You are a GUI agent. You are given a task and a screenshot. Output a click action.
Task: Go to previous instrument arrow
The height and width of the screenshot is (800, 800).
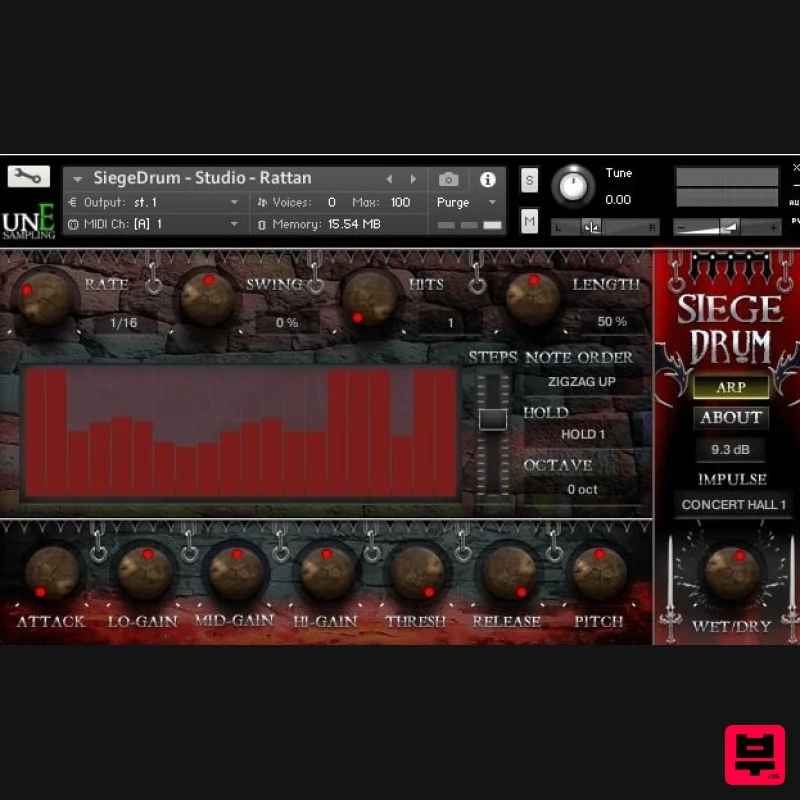(389, 179)
